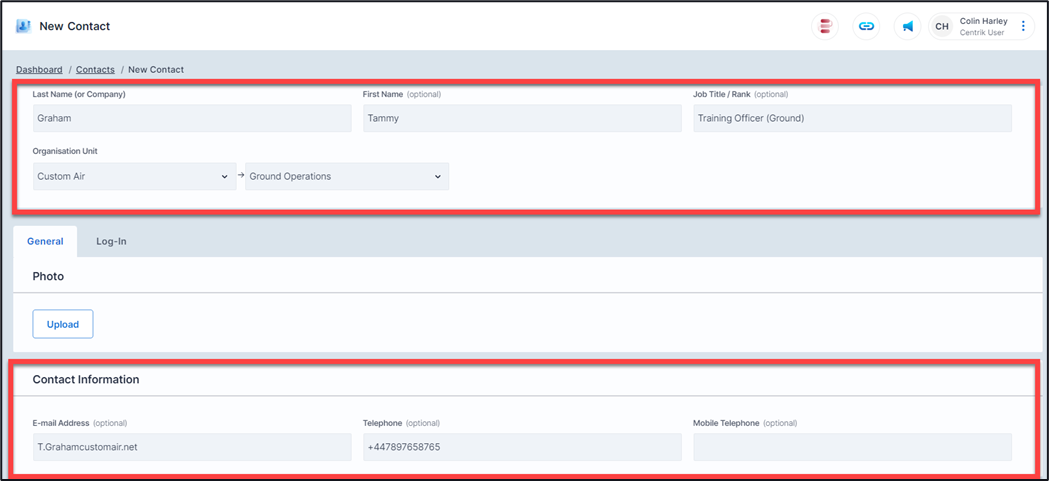Click the First Name field containing Tammy

pos(522,118)
